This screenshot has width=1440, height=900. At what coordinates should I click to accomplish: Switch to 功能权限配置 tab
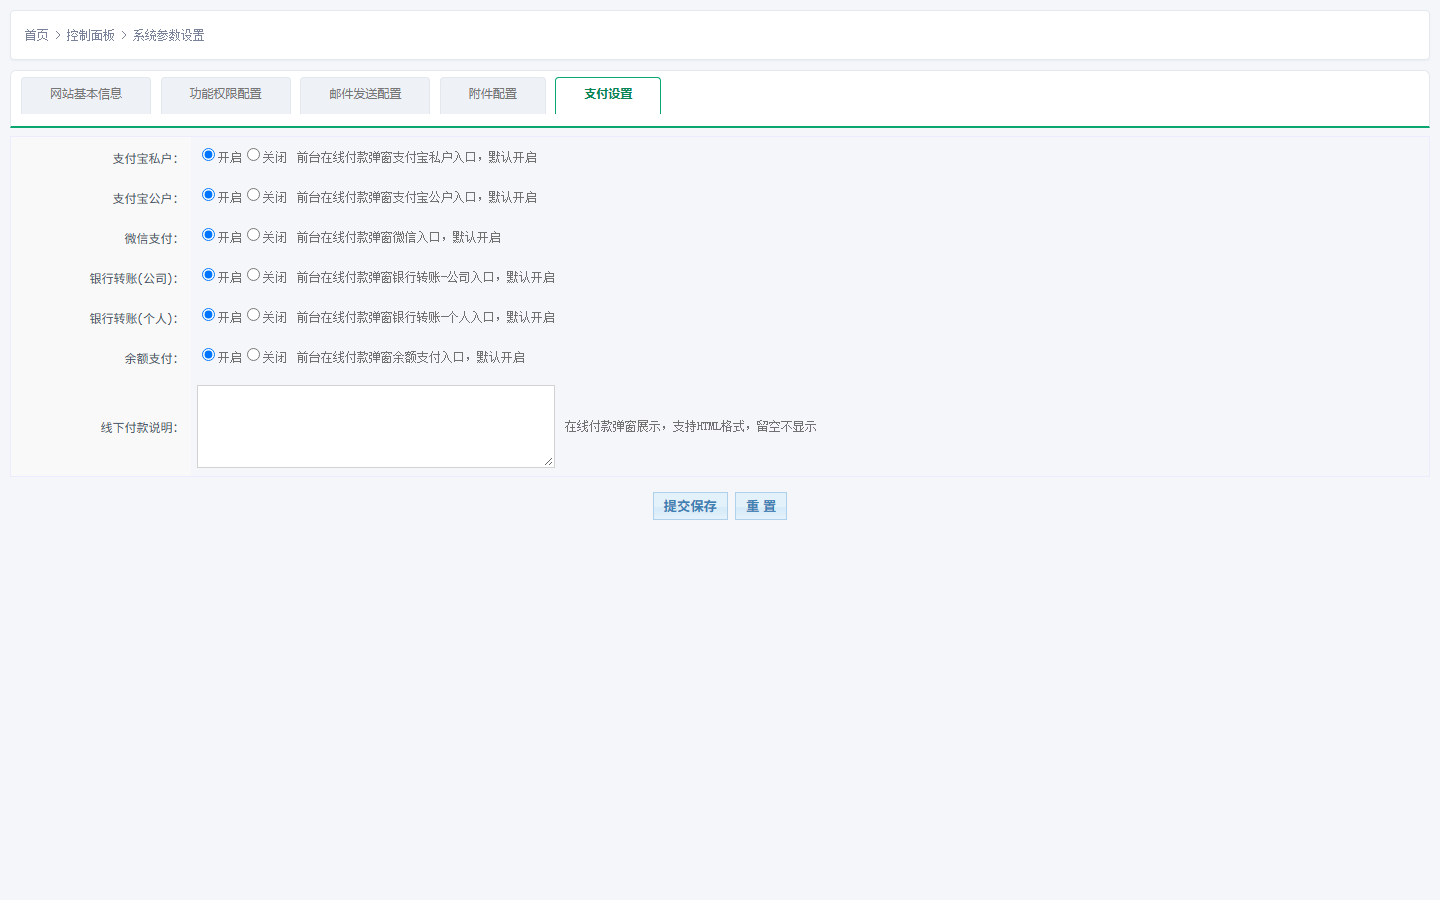226,95
